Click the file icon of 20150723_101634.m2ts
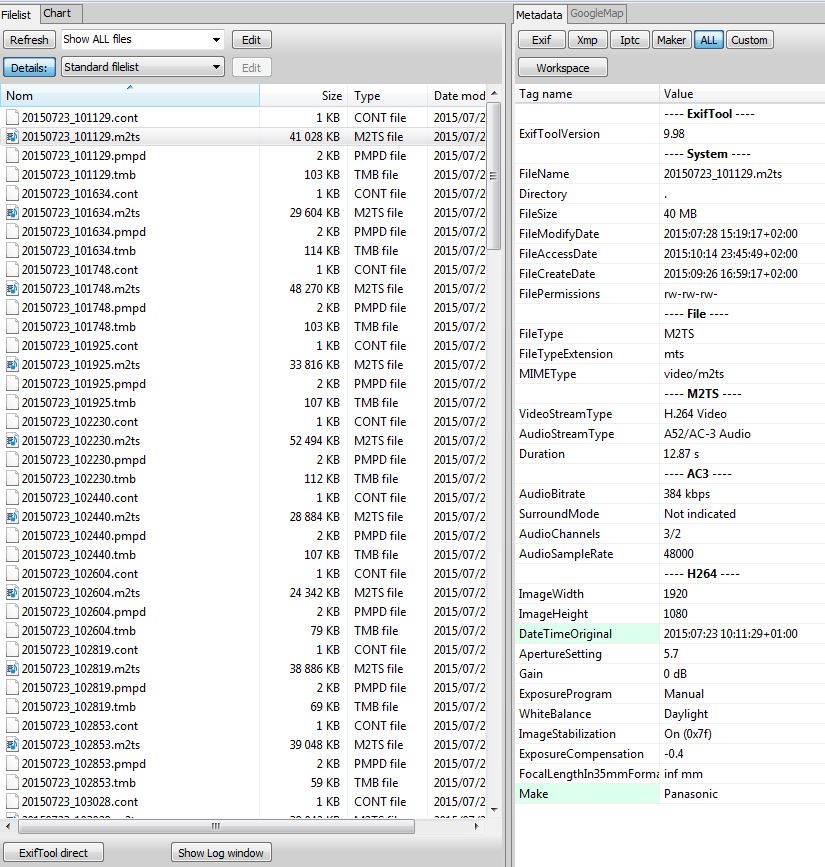825x867 pixels. click(12, 213)
